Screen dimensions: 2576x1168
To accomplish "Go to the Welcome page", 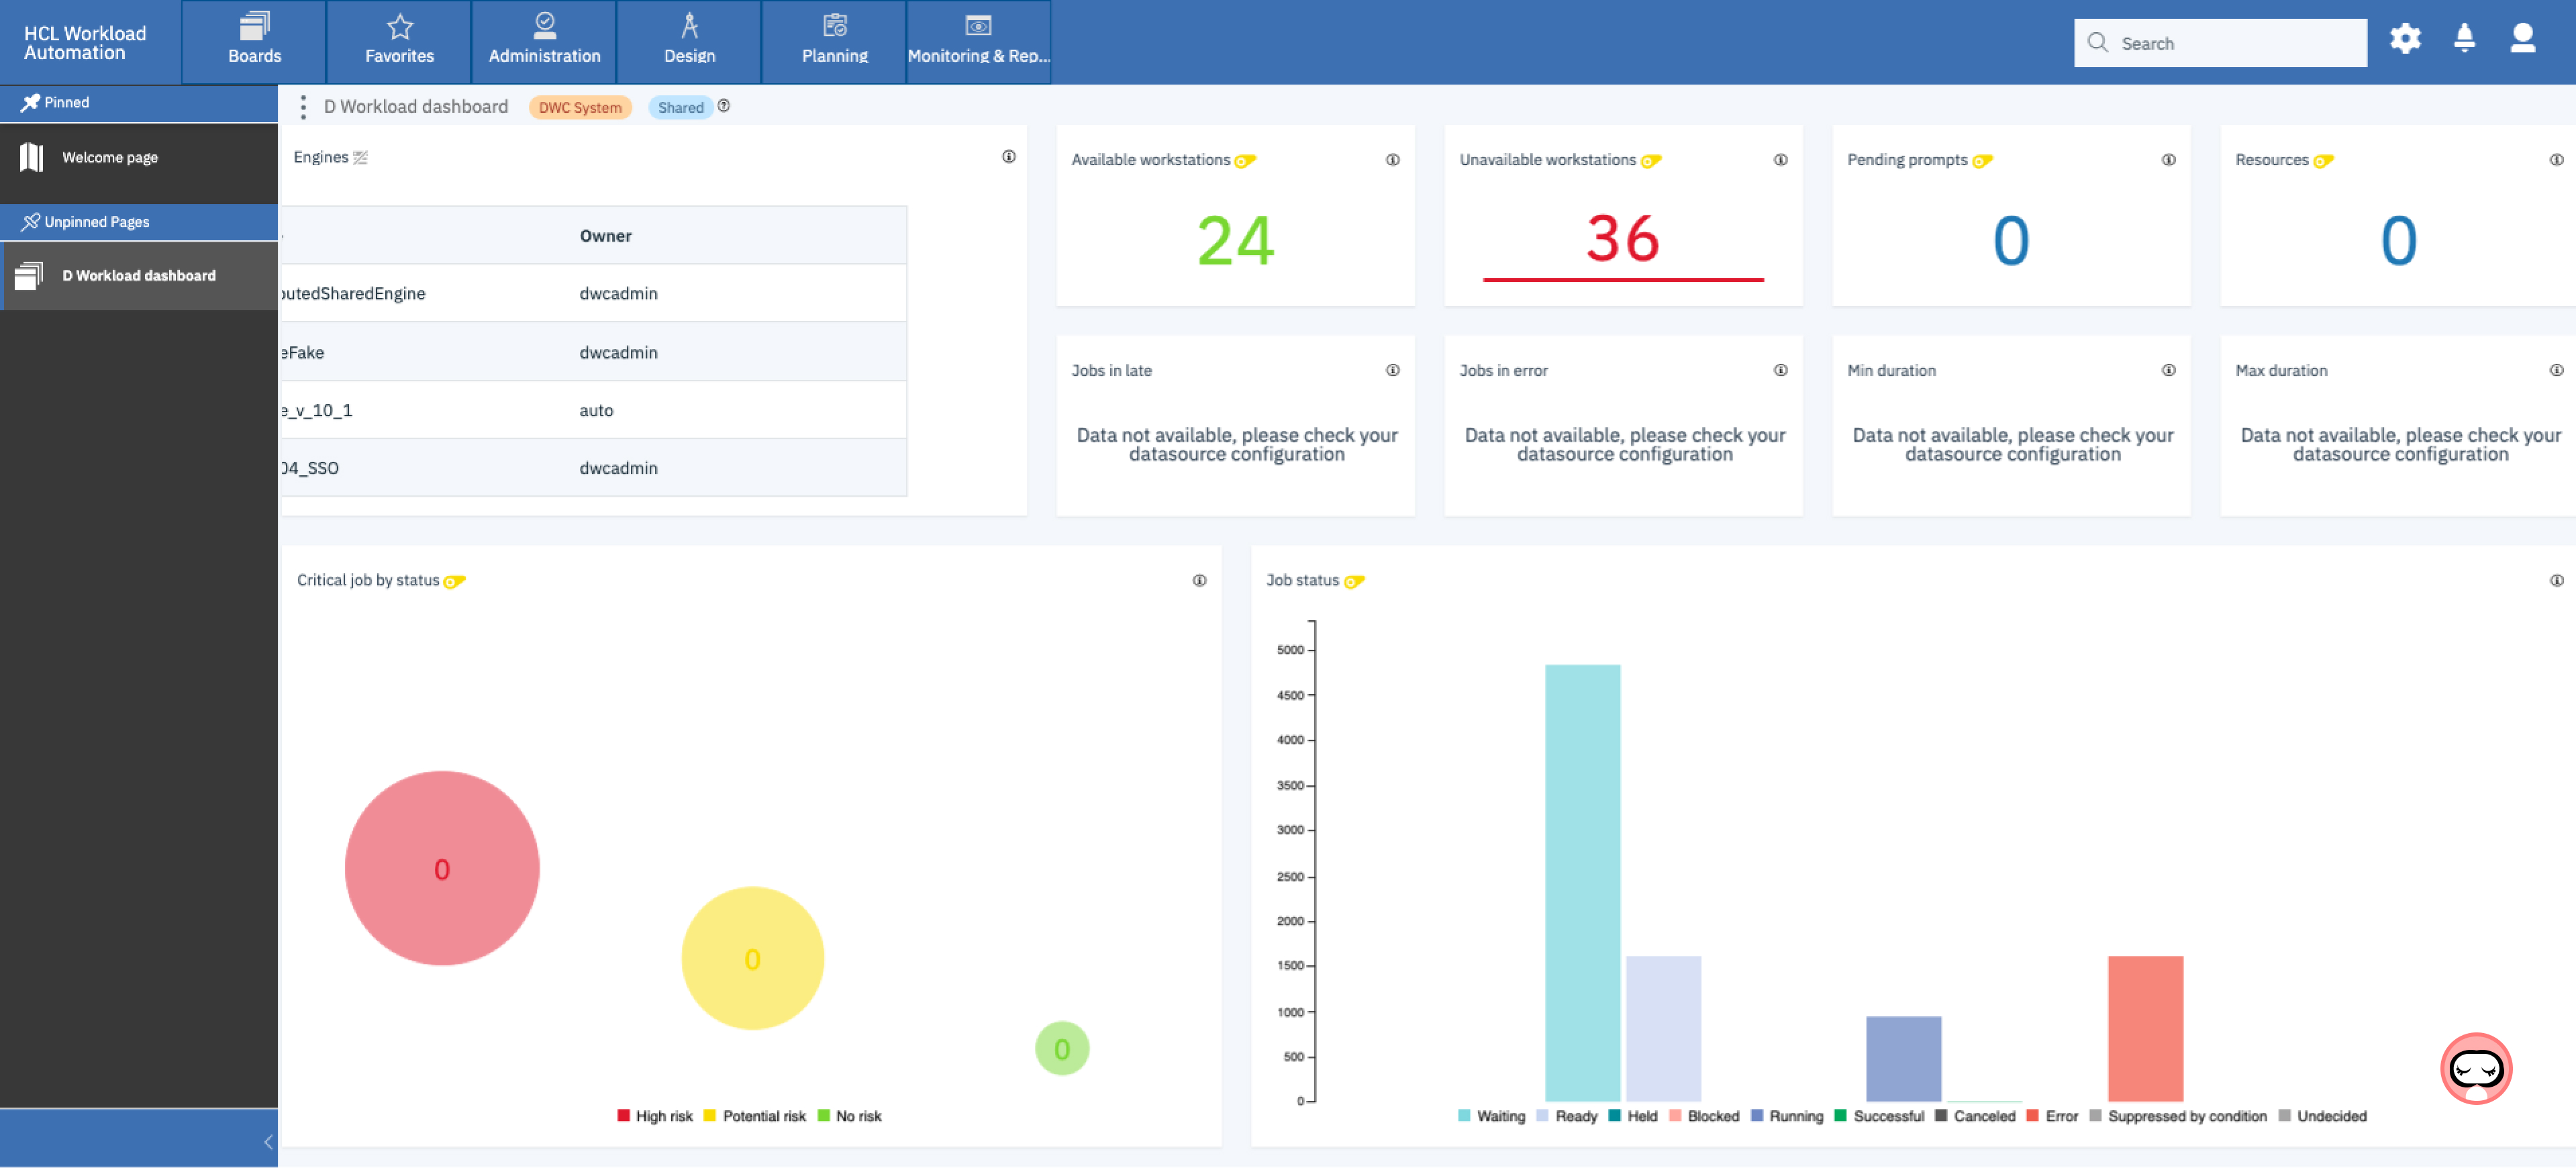I will 110,157.
